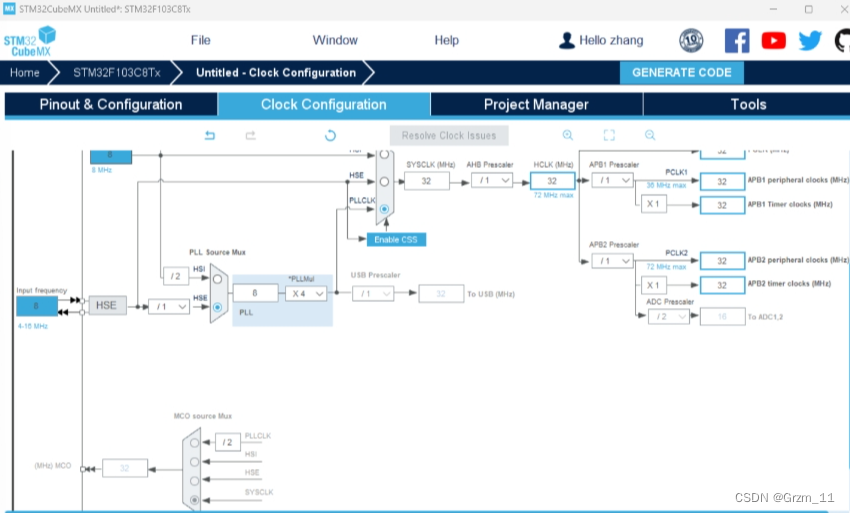850x513 pixels.
Task: Open the HSE /1 prescaler dropdown
Action: tap(169, 306)
